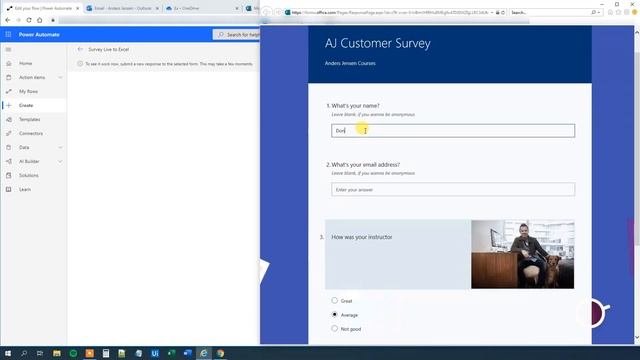Viewport: 640px width, 360px height.
Task: Reload the Power Automate page in Chrome
Action: coord(29,20)
